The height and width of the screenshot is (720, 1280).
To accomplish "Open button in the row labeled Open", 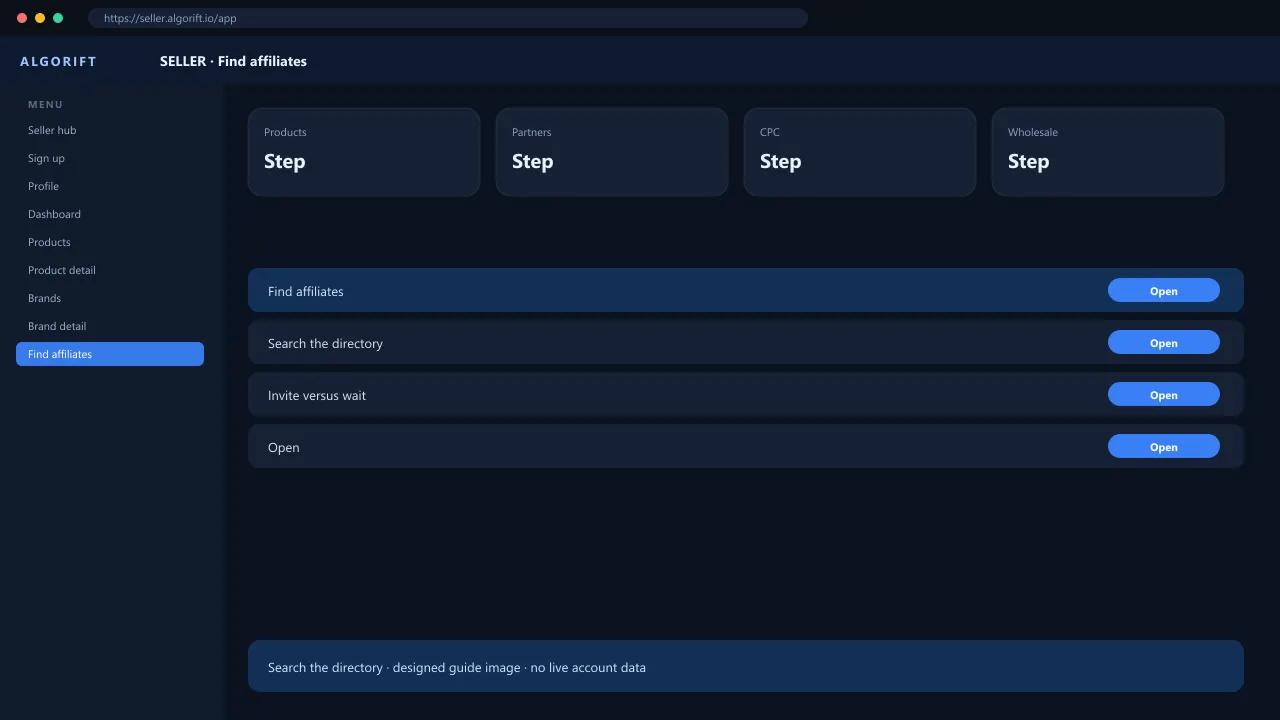I will pos(1164,446).
